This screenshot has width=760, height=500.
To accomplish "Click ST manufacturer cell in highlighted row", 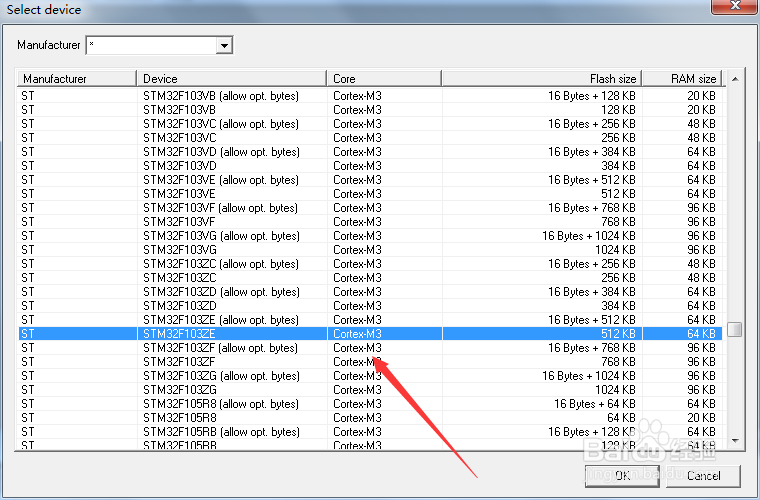I will (x=28, y=334).
